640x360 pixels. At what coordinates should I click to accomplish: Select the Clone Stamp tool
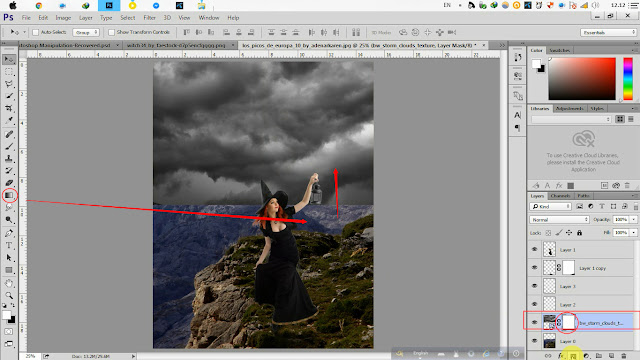9,159
